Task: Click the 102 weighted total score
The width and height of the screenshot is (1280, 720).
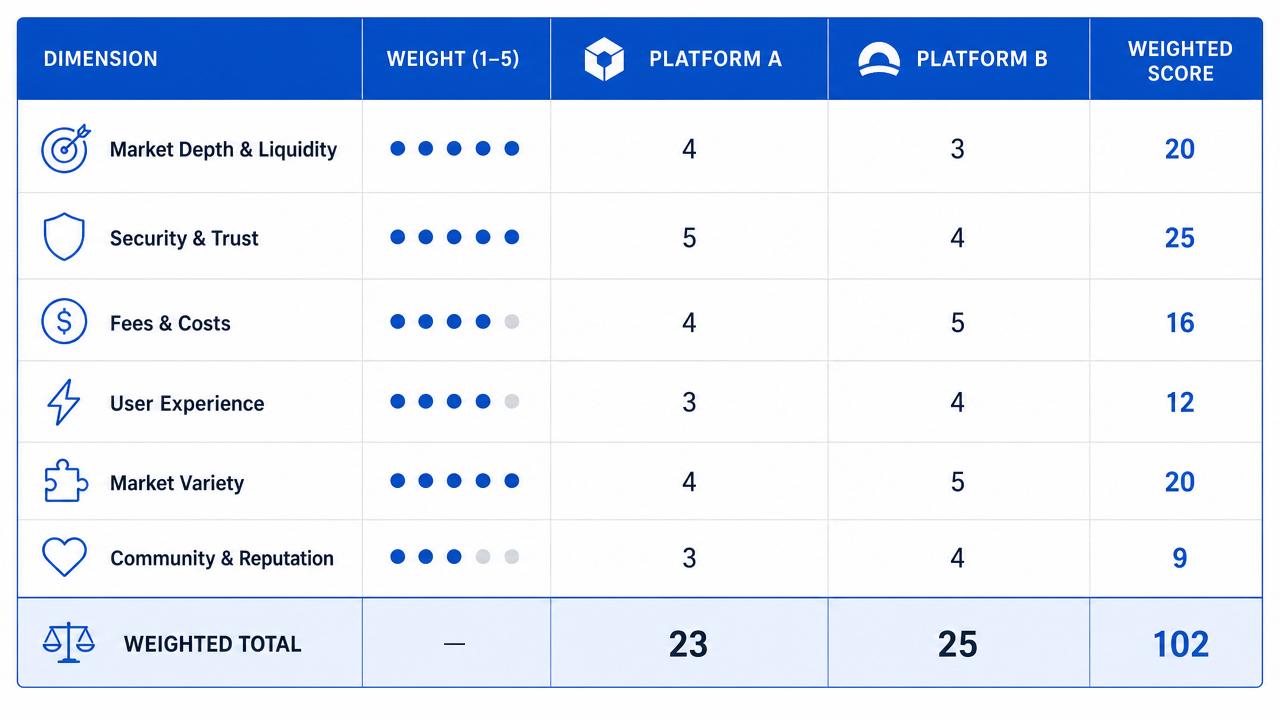Action: tap(1180, 644)
